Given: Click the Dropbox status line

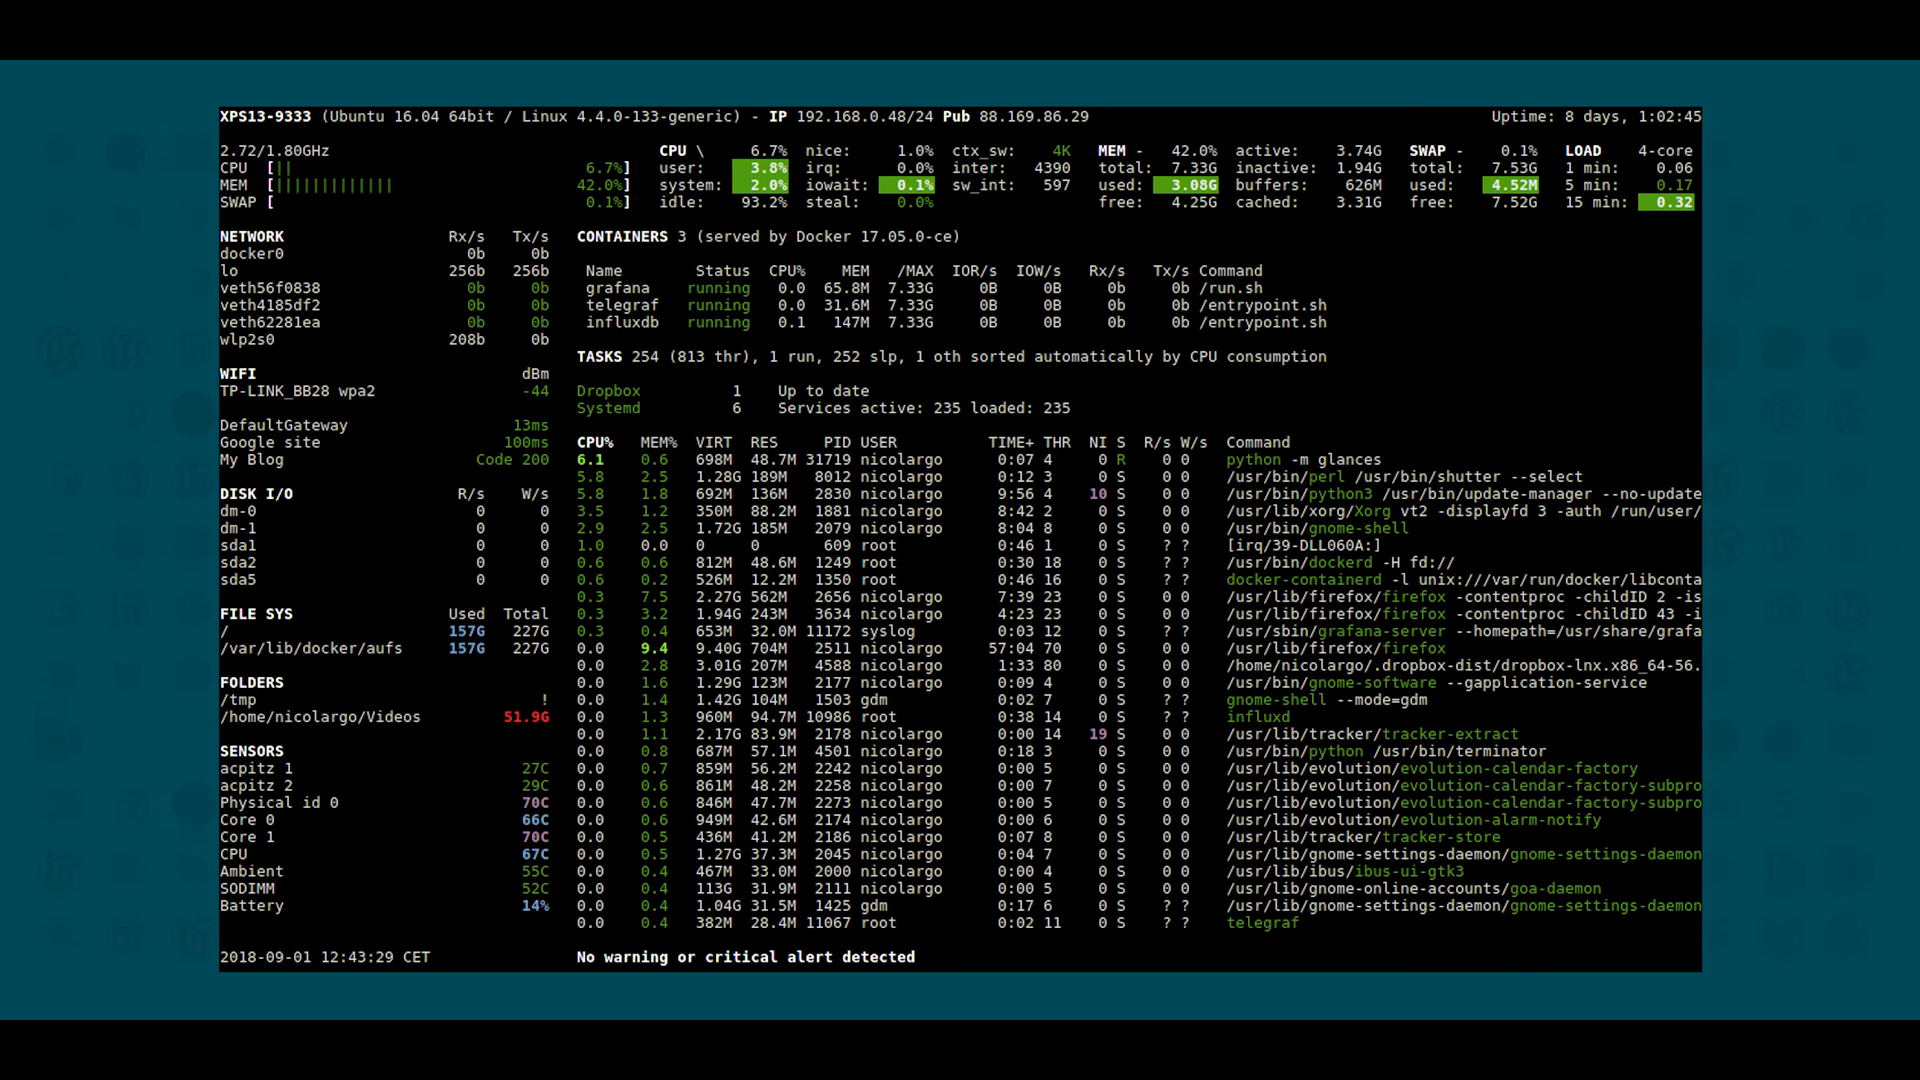Looking at the screenshot, I should (608, 391).
